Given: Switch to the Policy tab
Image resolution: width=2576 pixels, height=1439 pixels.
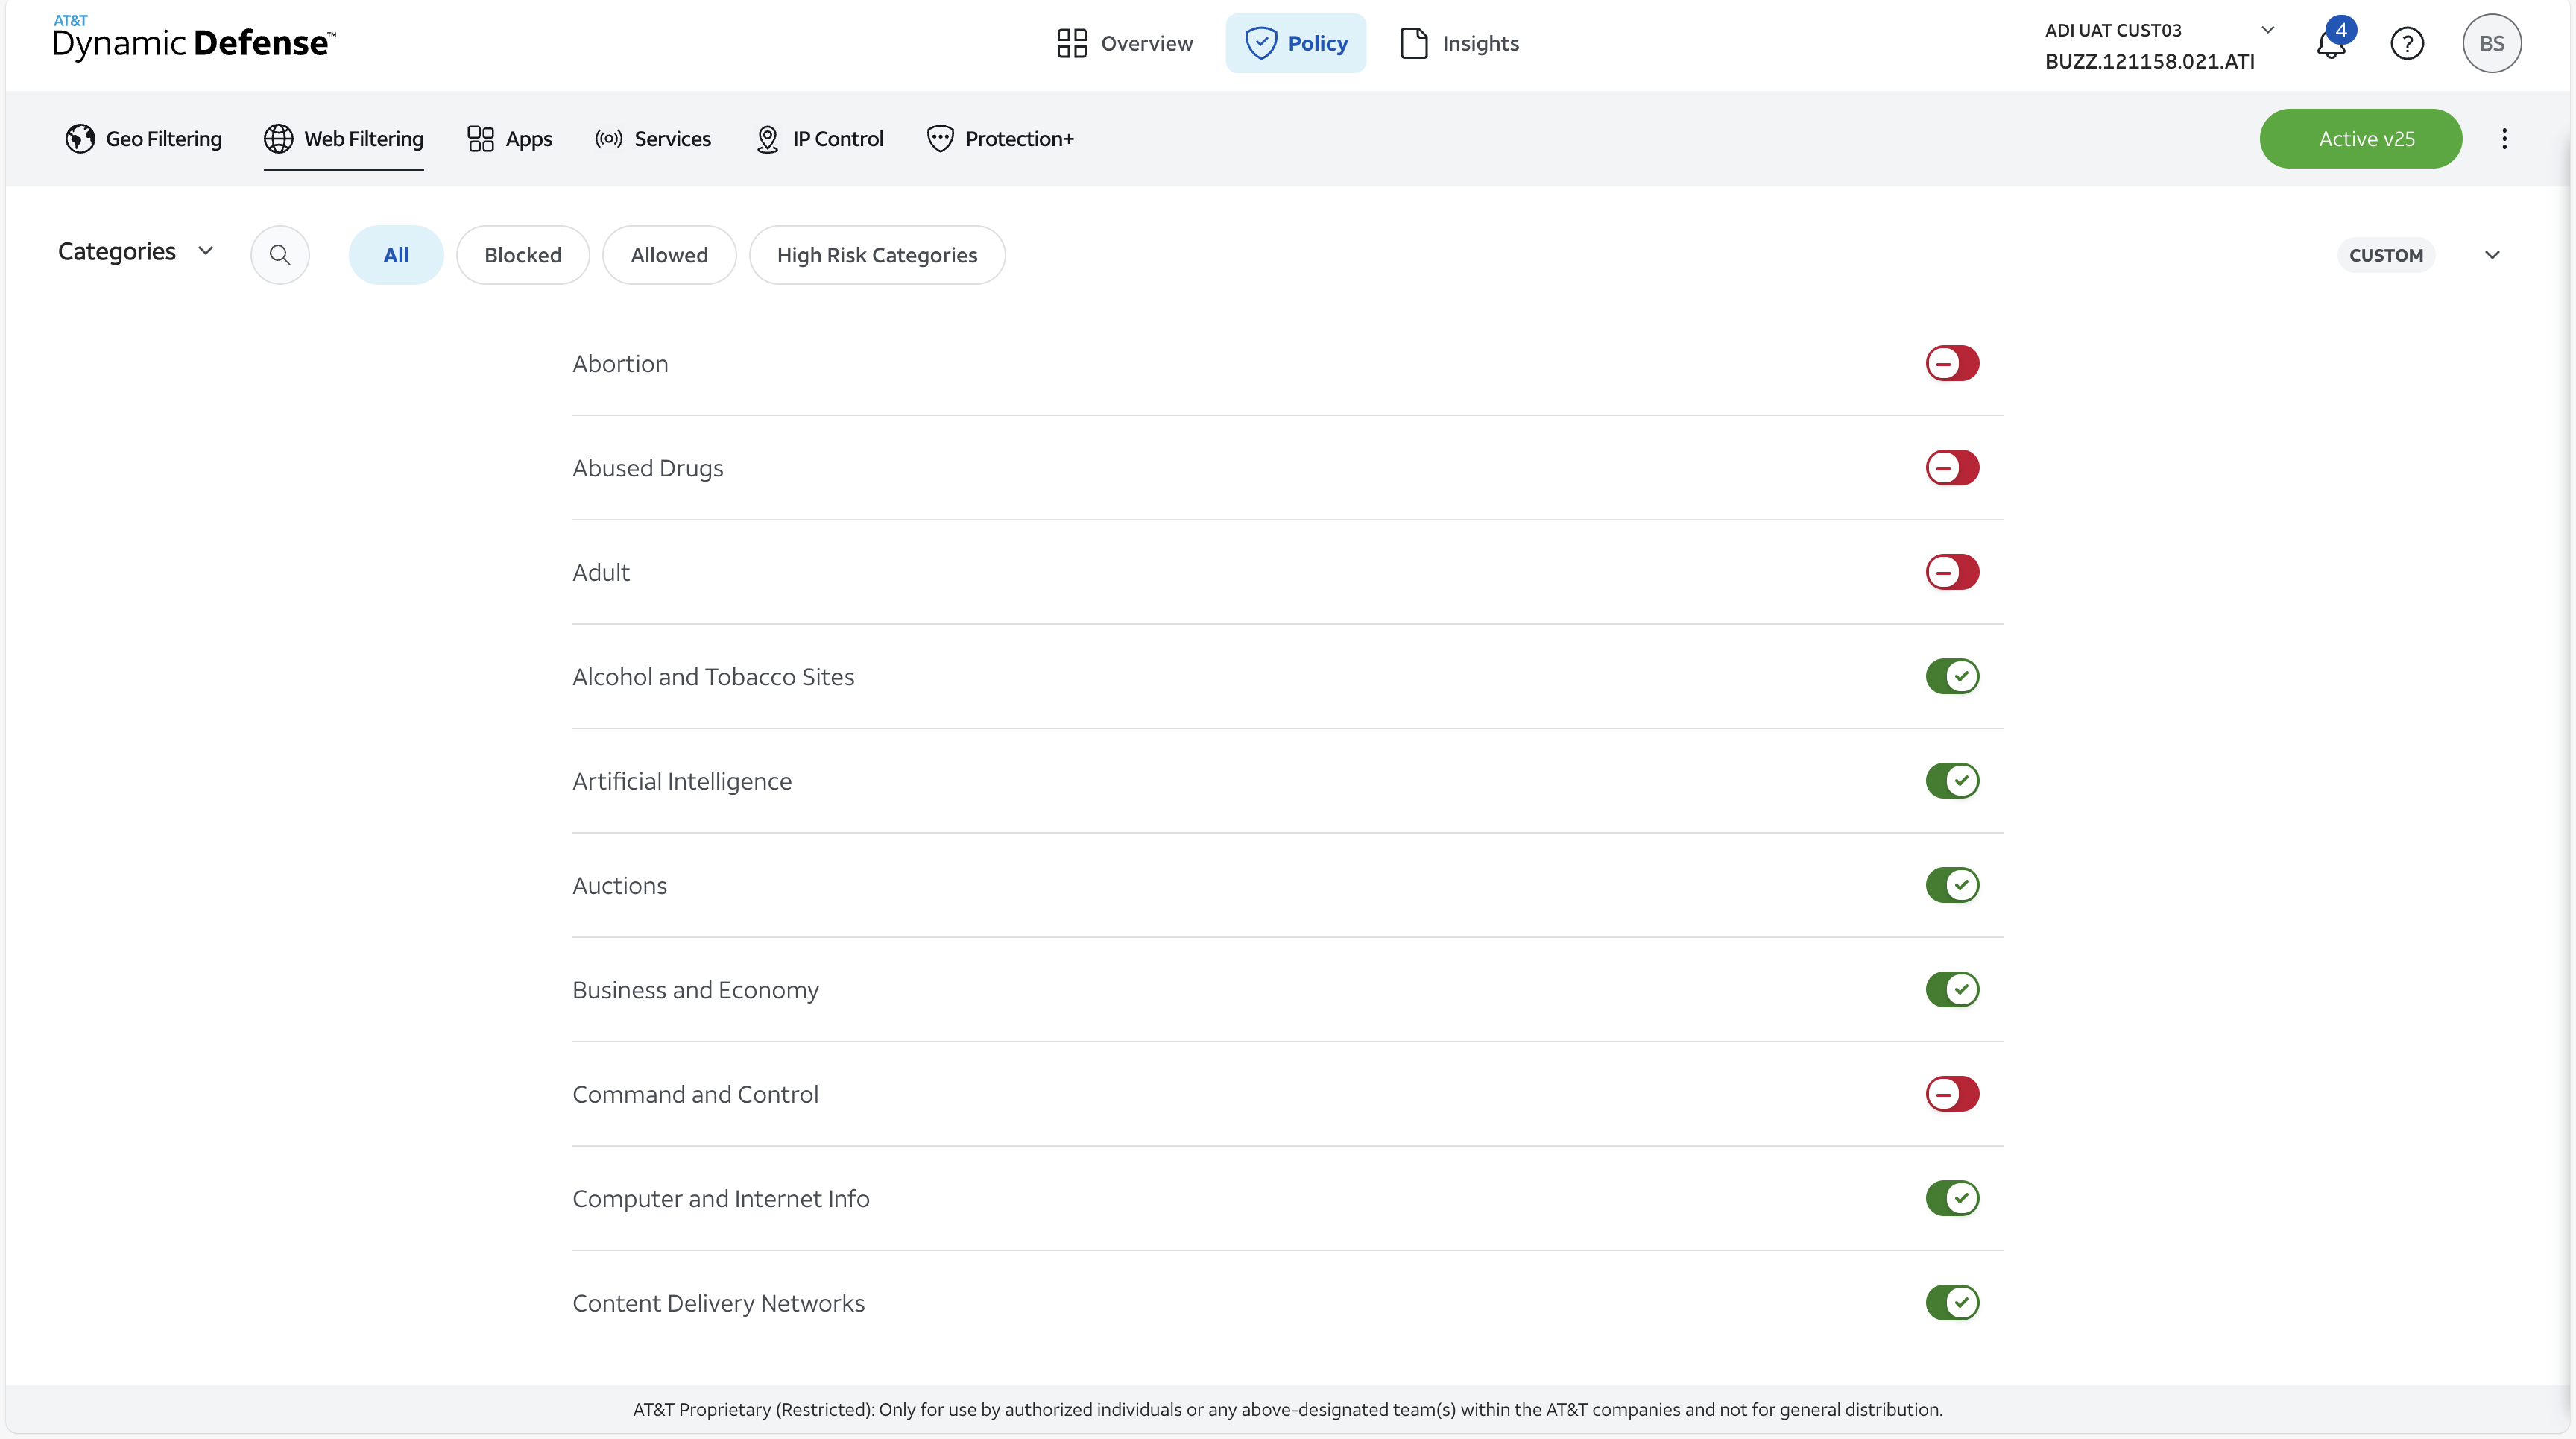Looking at the screenshot, I should pyautogui.click(x=1295, y=43).
